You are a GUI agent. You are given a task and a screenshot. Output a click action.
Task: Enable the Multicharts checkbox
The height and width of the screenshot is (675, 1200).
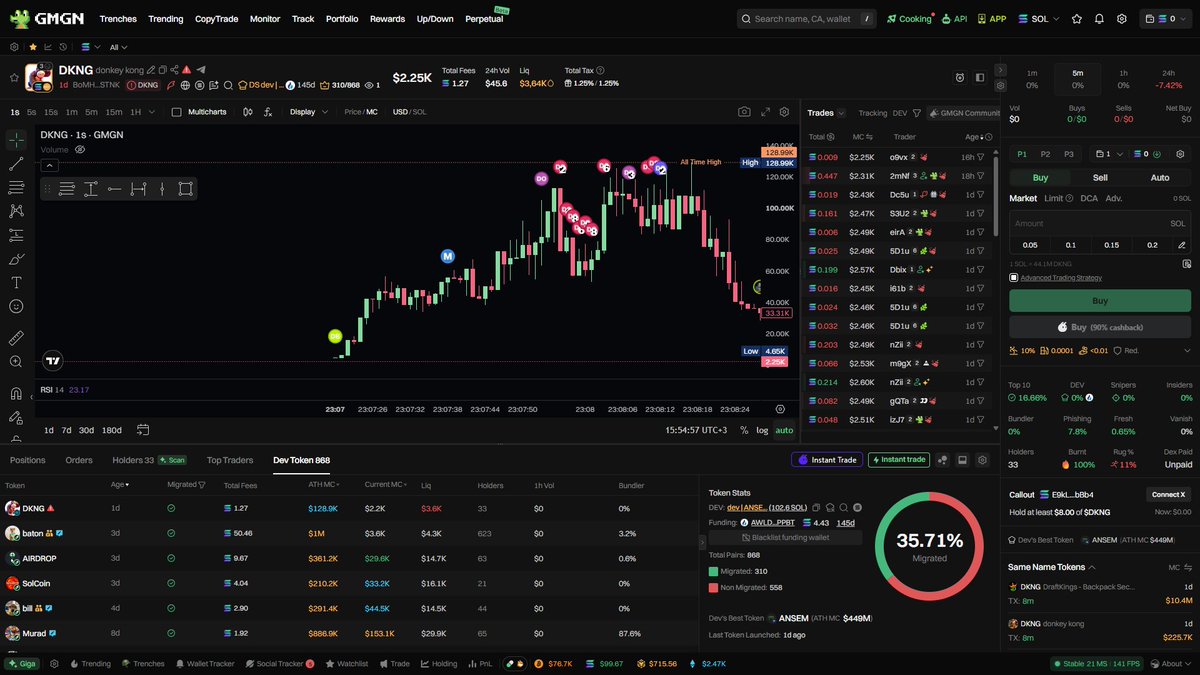177,112
